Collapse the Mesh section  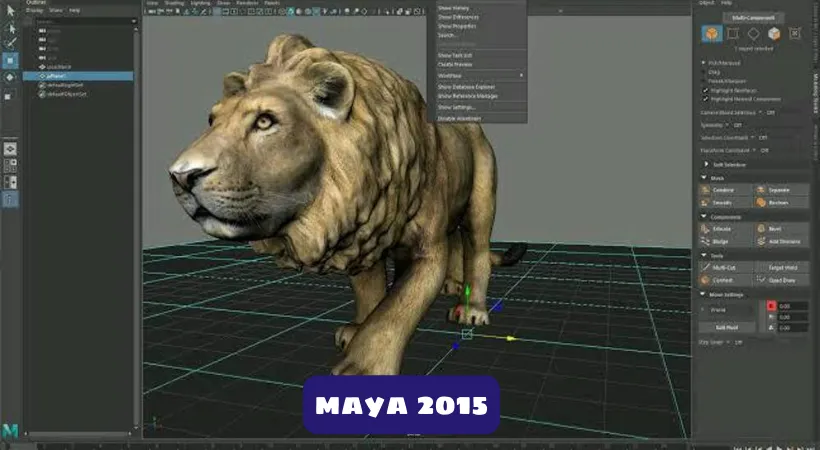point(703,177)
